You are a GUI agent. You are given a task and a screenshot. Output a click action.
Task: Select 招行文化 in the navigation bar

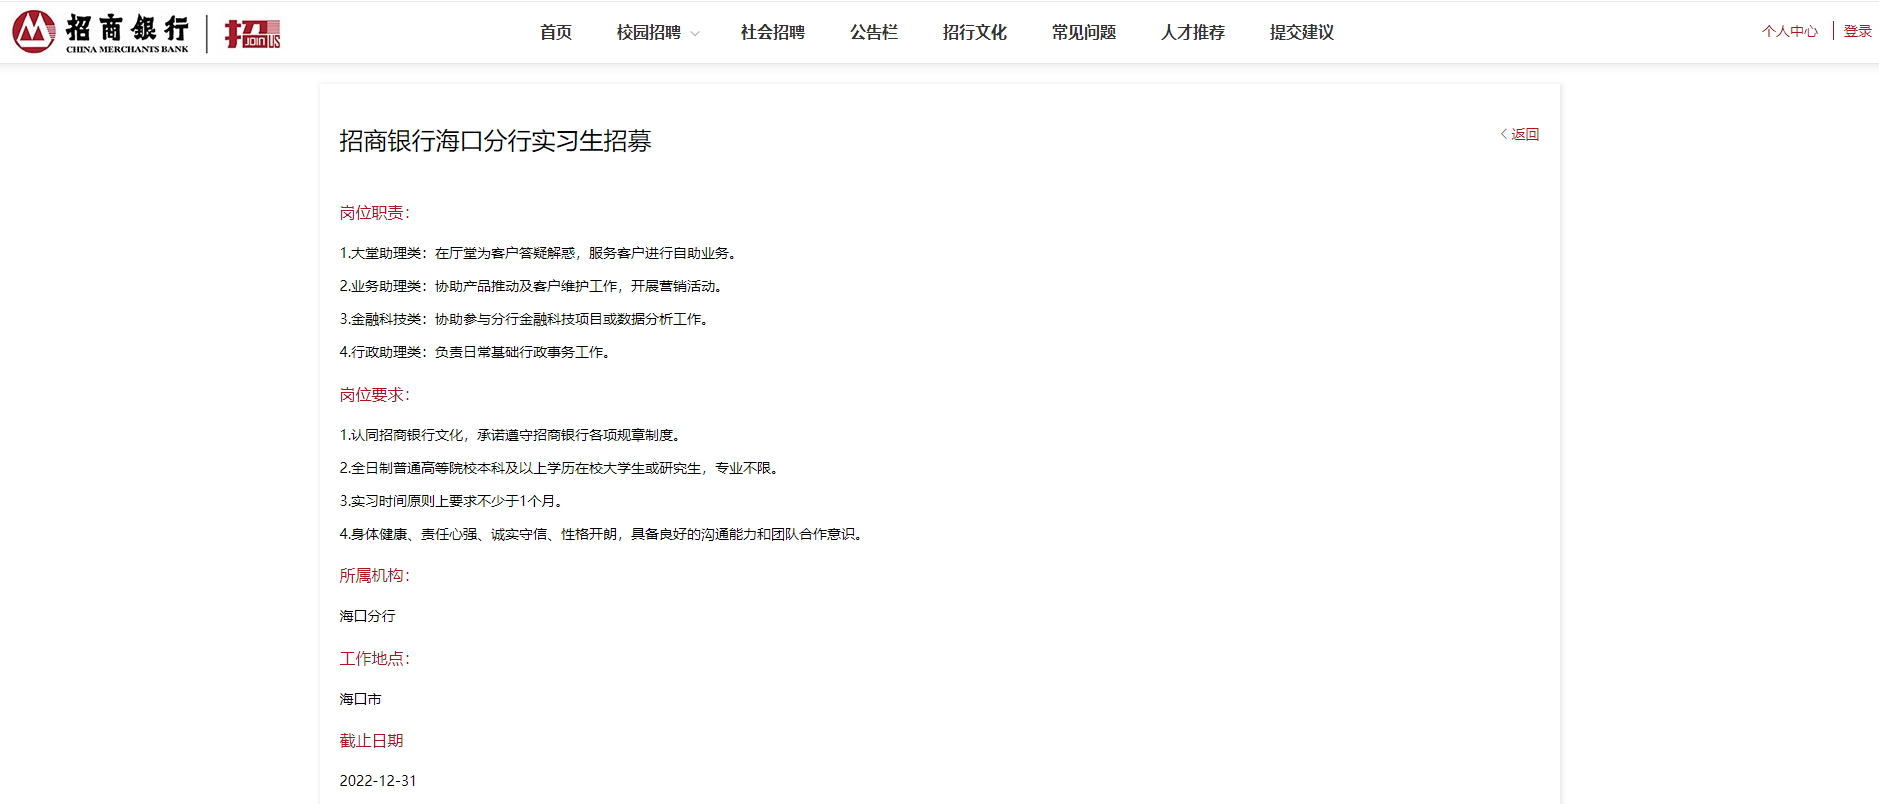974,33
